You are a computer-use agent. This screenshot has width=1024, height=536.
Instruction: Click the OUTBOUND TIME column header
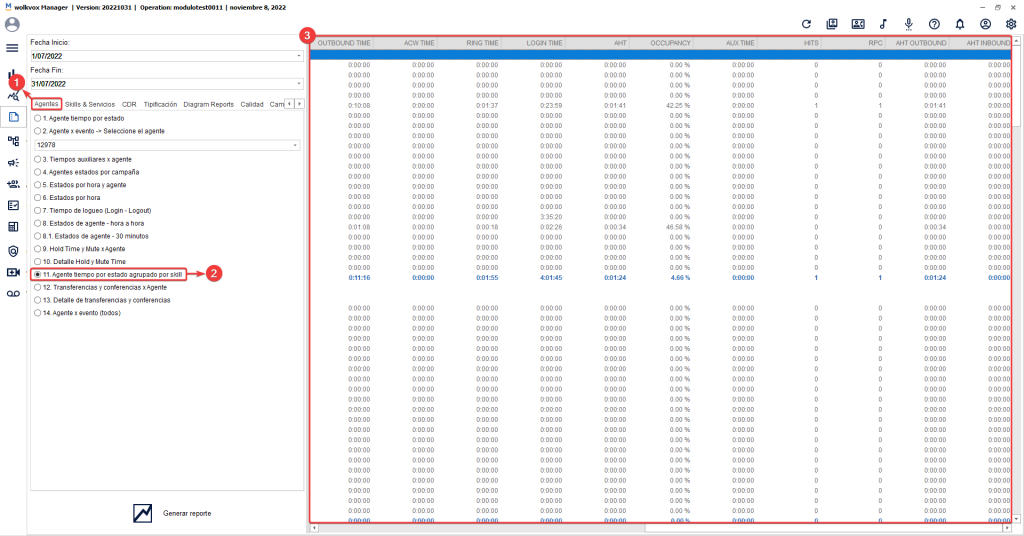[x=342, y=43]
